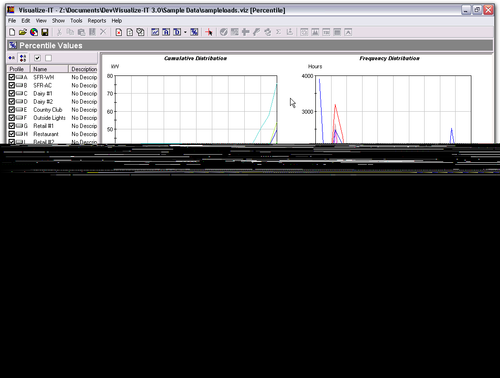Toggle profile G Retail #1 checkbox
Image resolution: width=500 pixels, height=378 pixels.
point(12,126)
